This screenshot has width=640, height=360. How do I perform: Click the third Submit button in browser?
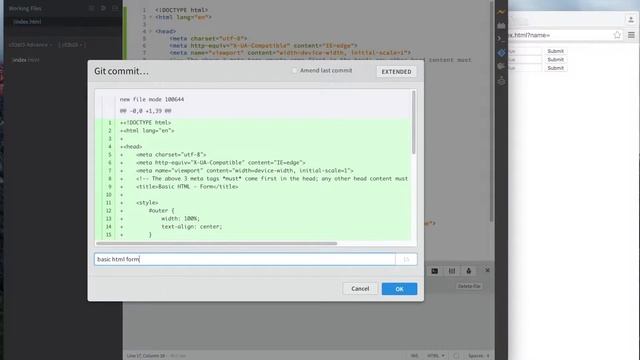tap(556, 68)
